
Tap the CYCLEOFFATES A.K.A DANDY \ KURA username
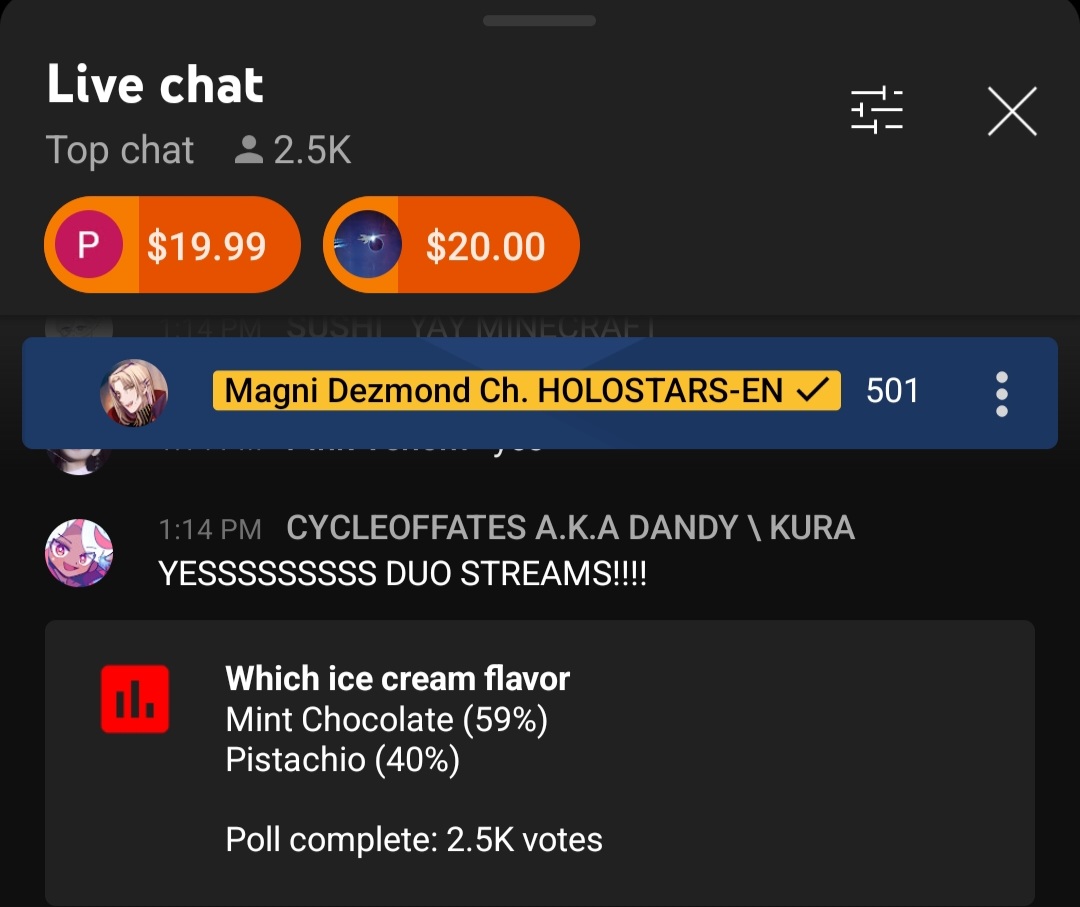pyautogui.click(x=570, y=528)
